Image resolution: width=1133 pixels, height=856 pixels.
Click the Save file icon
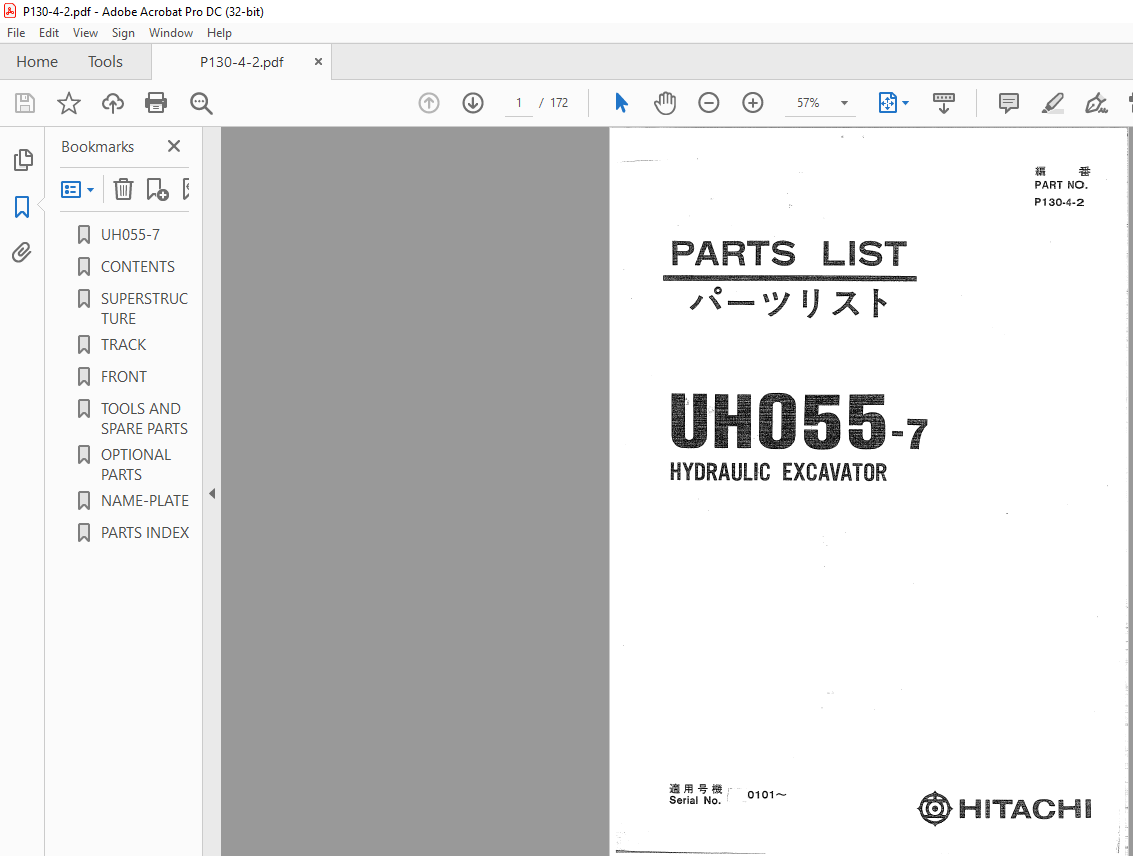tap(25, 103)
